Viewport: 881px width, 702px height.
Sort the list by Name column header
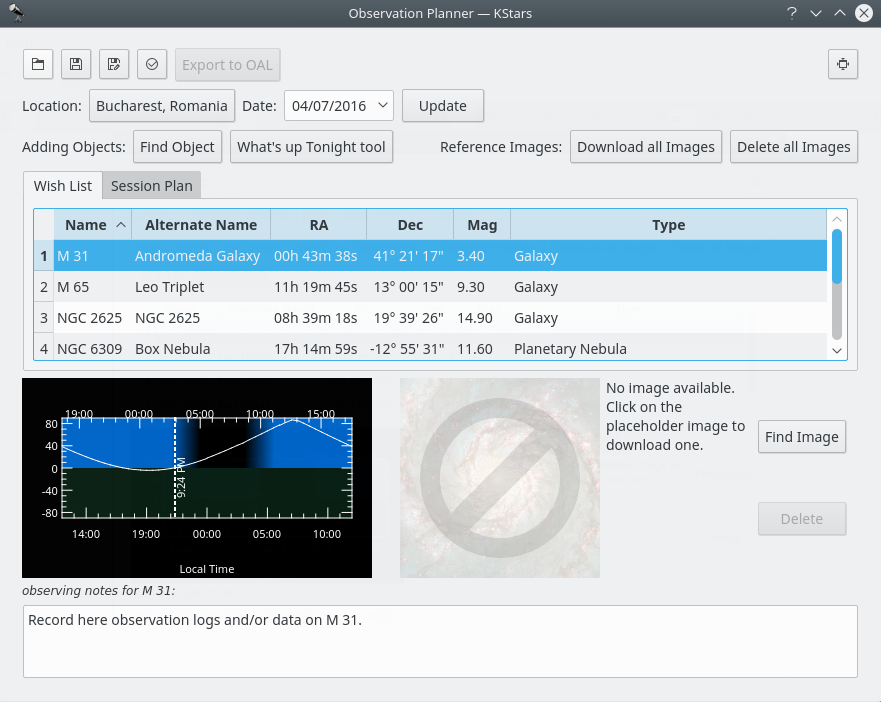tap(92, 225)
